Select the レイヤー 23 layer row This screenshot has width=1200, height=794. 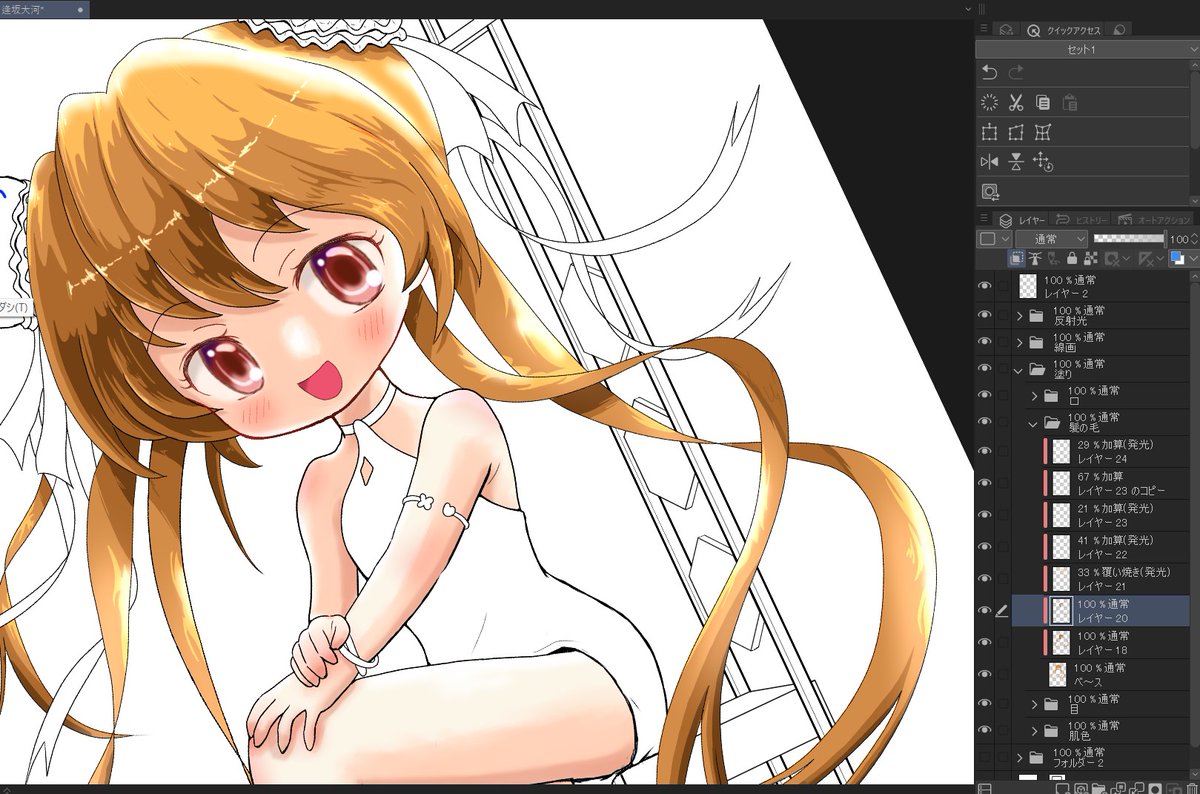point(1100,514)
